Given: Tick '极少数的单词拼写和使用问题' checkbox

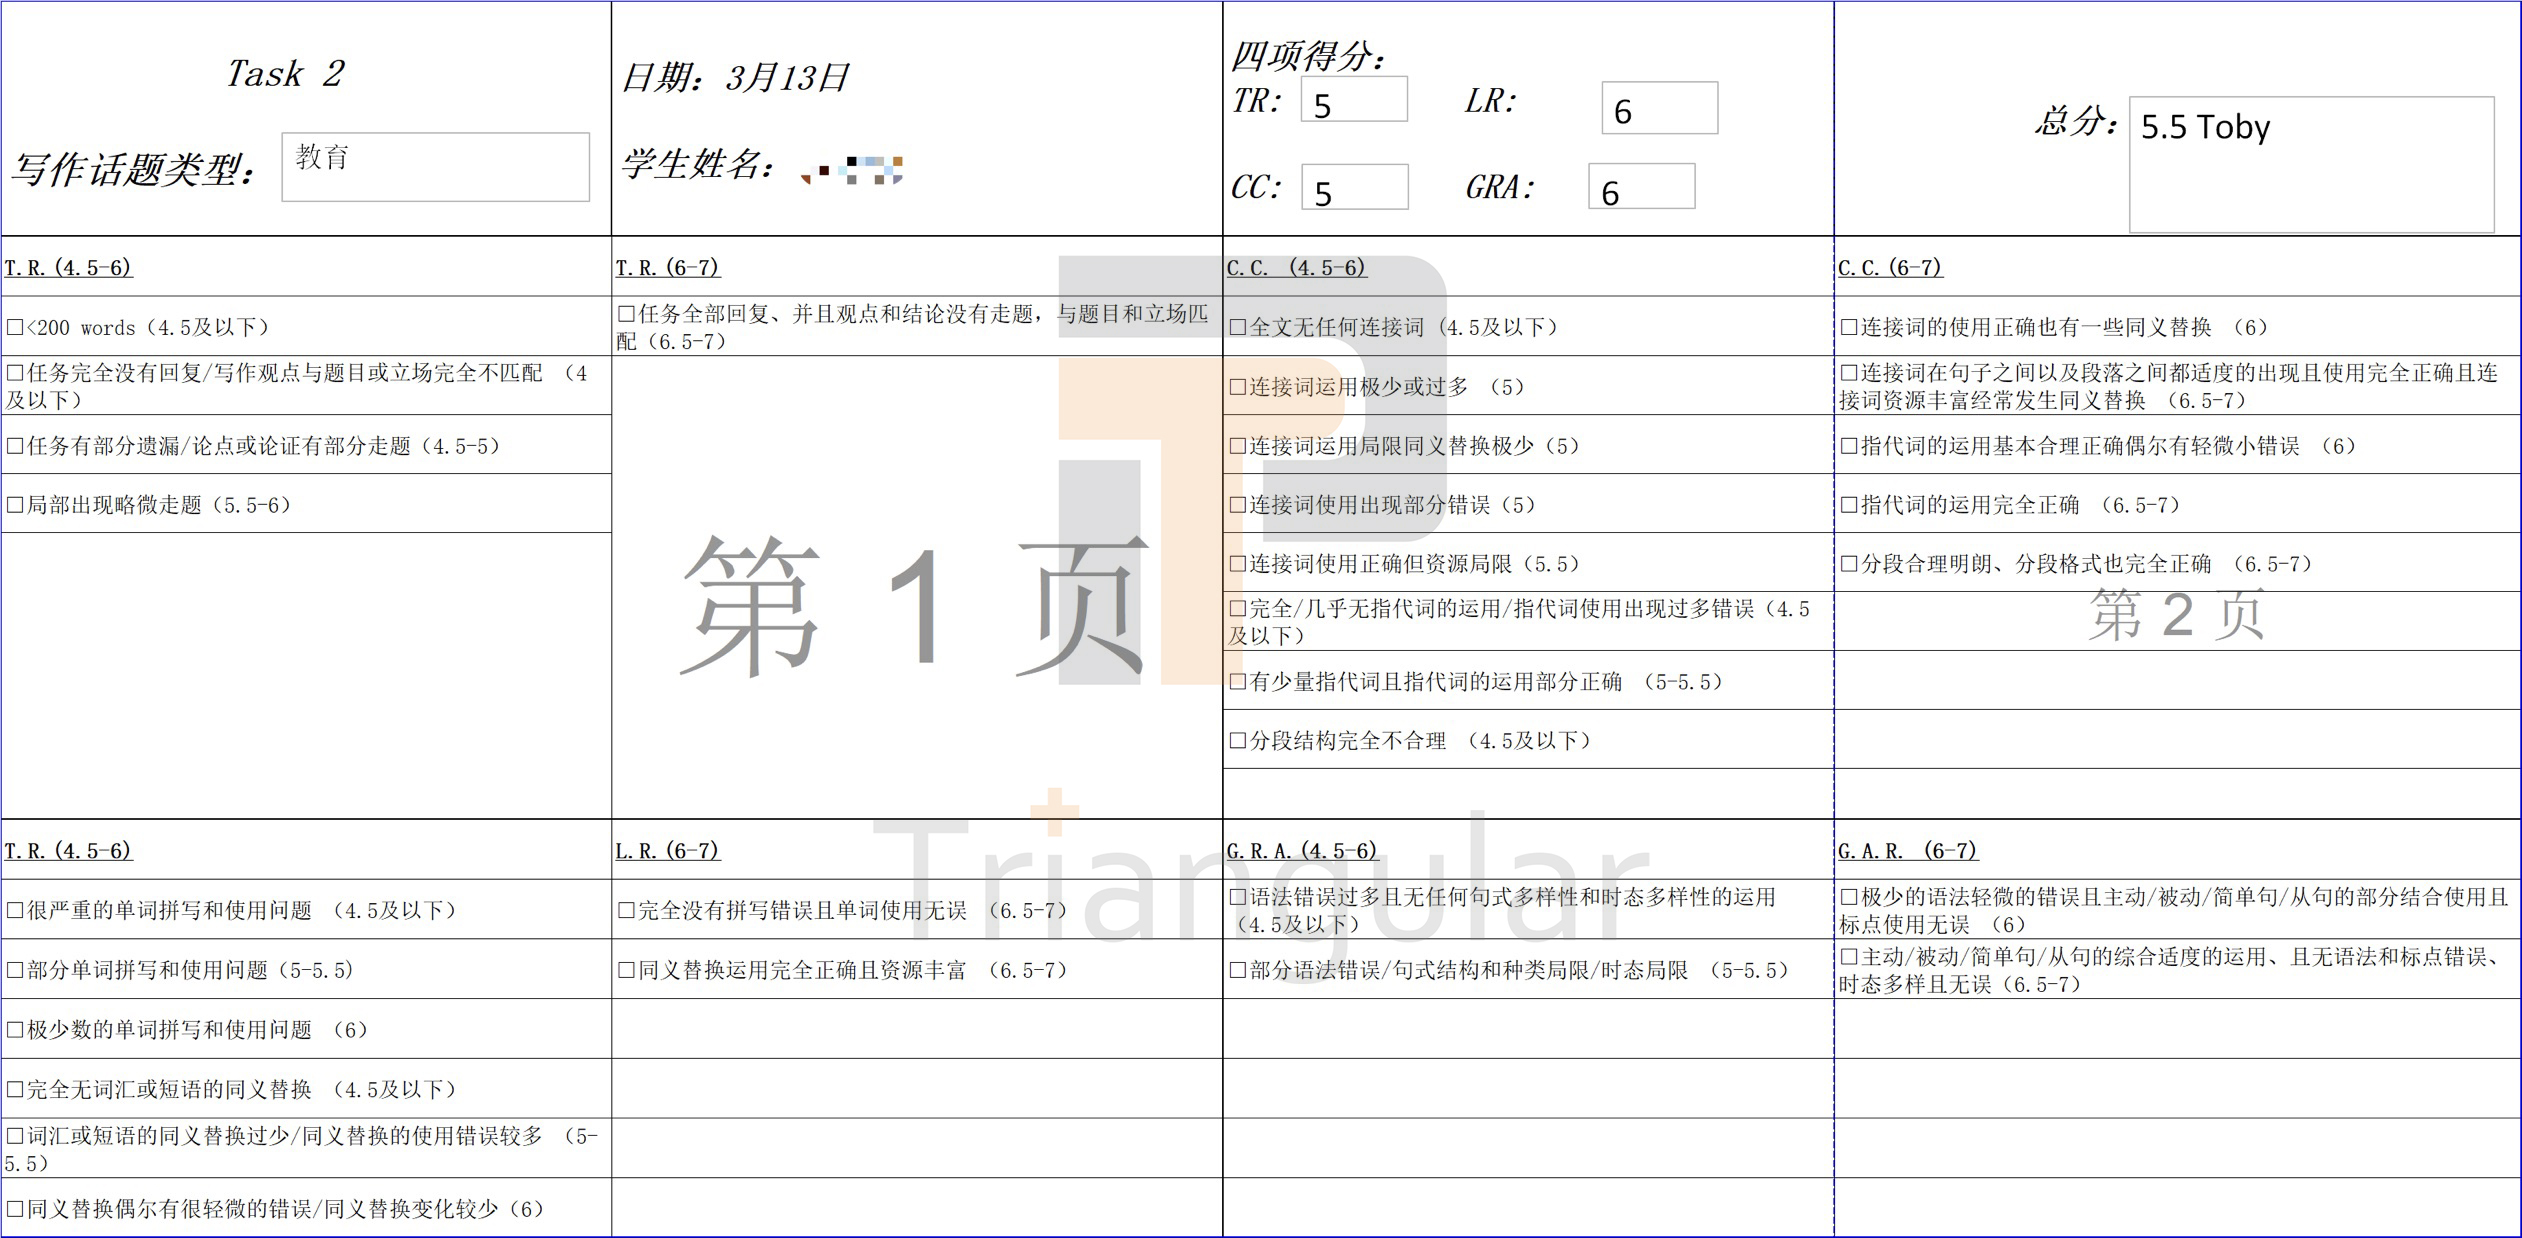Looking at the screenshot, I should point(15,1031).
